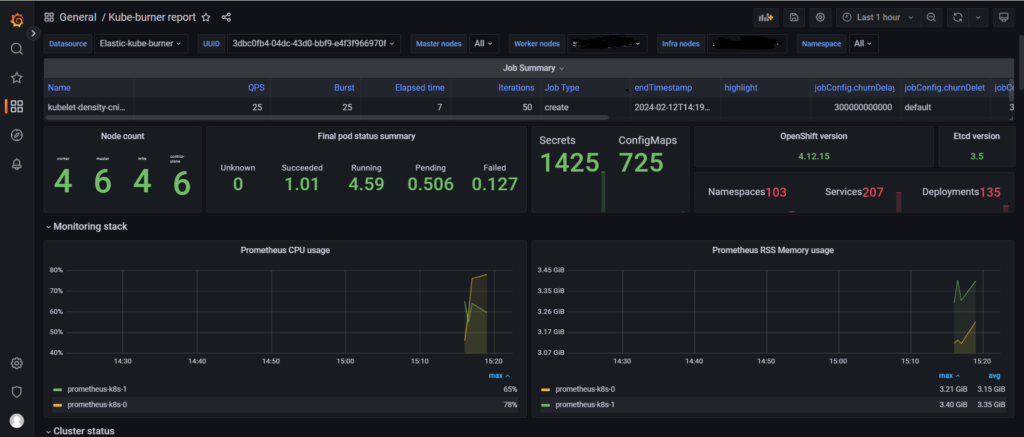Sort table by Iterations column
Image resolution: width=1024 pixels, height=437 pixels.
tap(514, 88)
